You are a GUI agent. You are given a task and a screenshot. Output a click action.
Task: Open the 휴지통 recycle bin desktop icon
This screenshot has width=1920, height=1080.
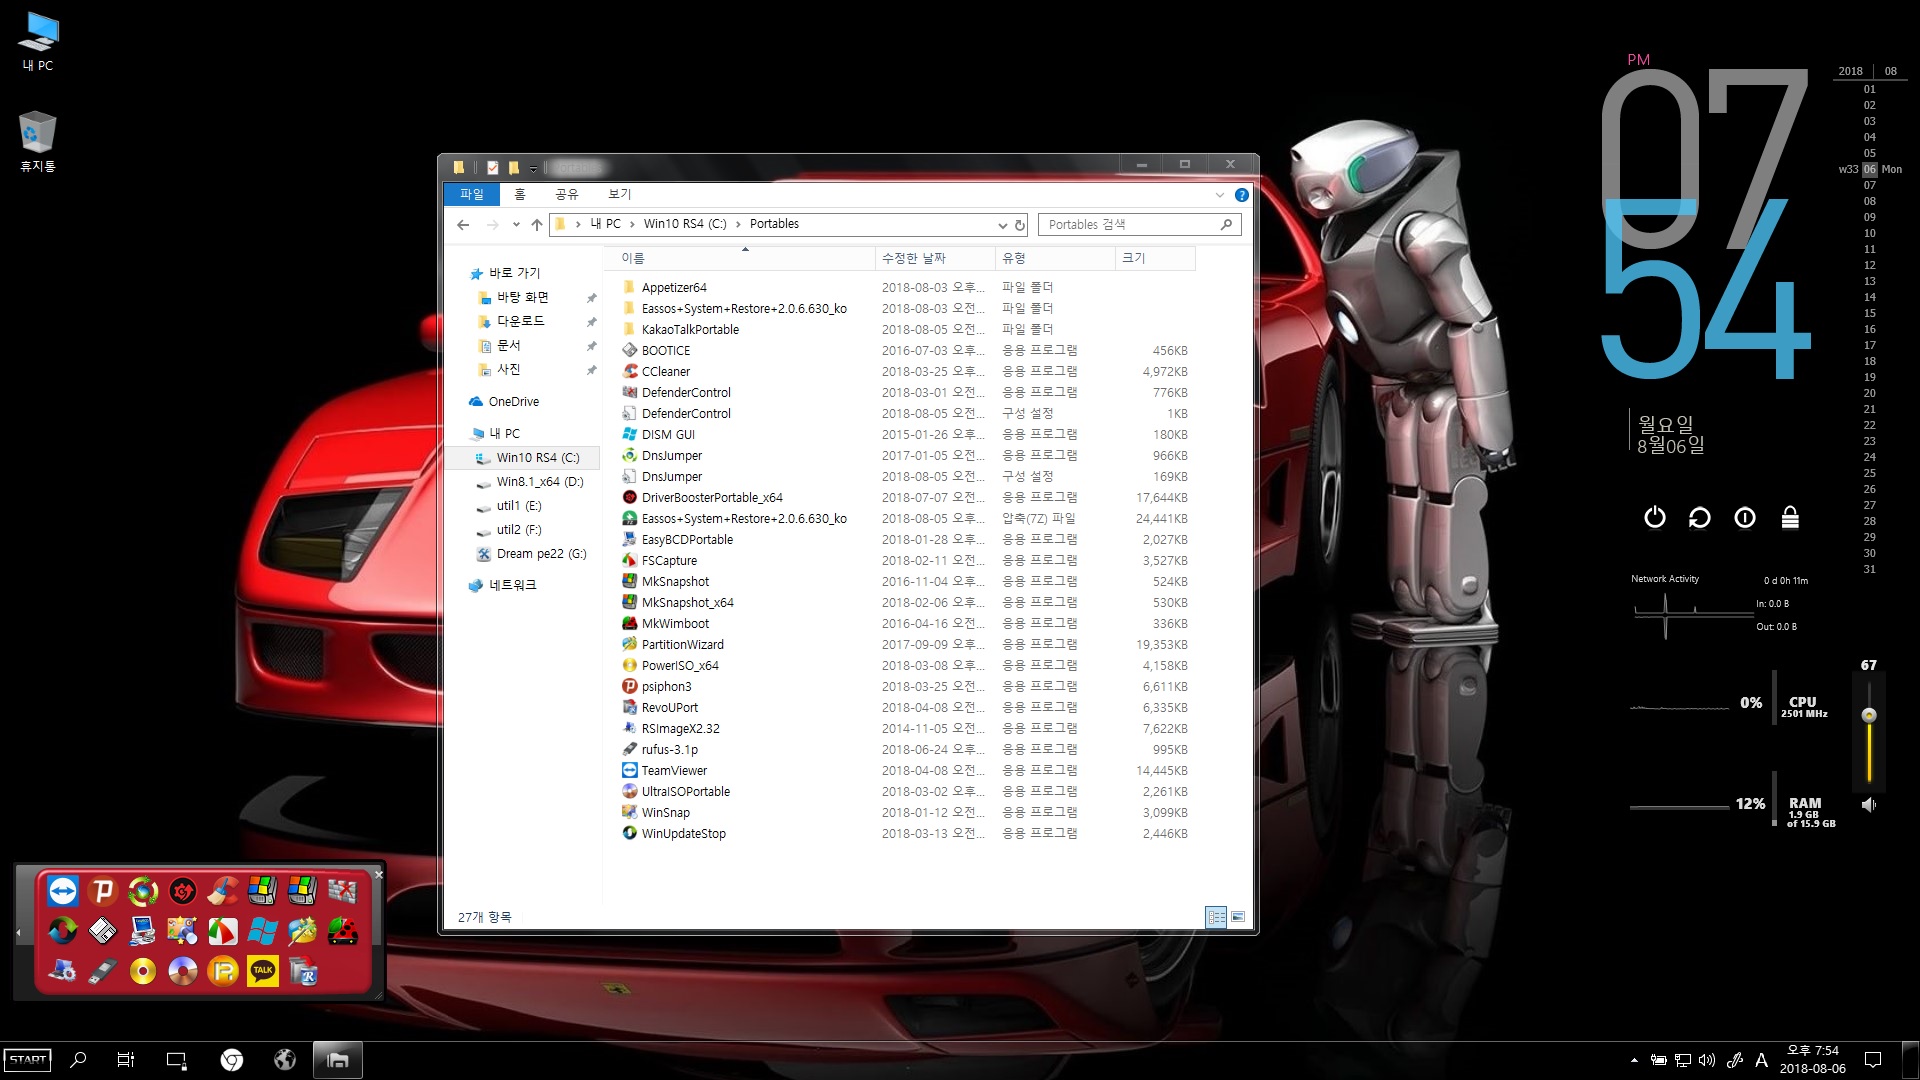38,141
